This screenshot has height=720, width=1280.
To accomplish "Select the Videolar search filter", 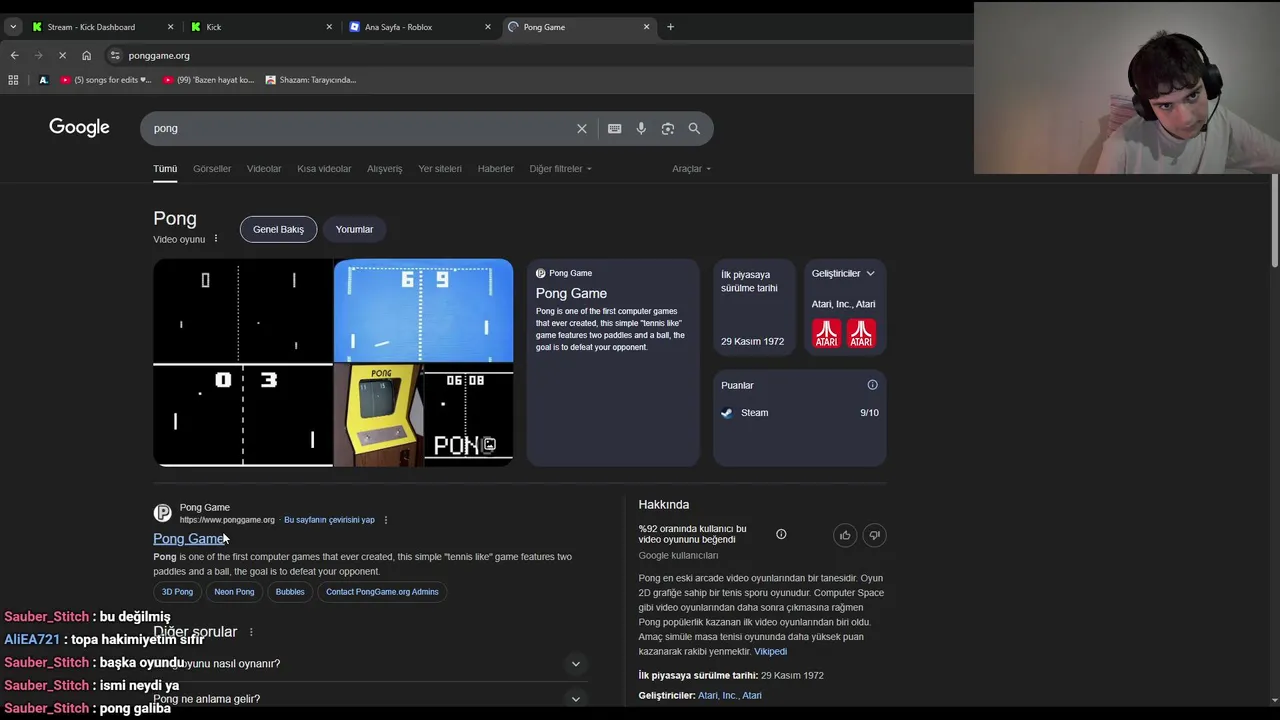I will coord(264,169).
